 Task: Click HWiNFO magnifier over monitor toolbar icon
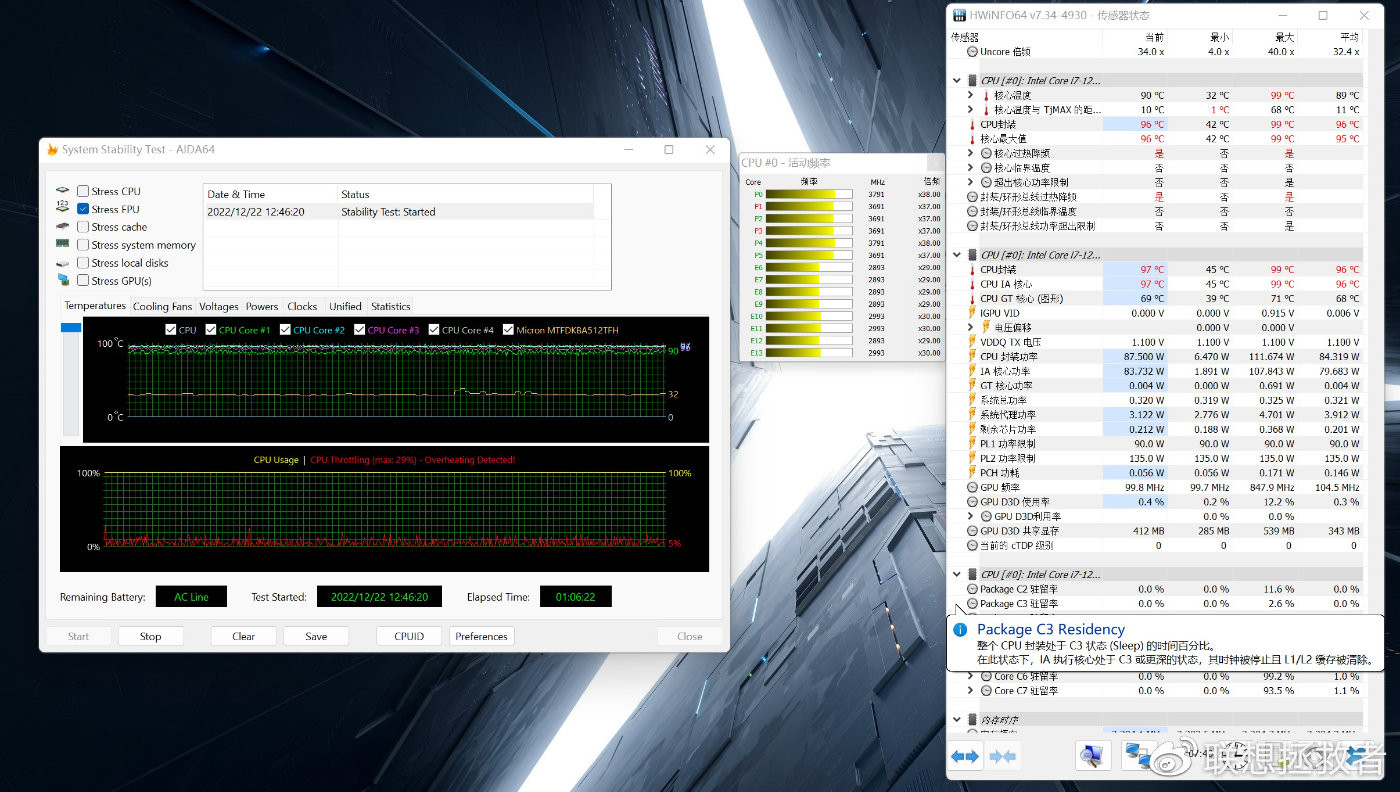[1094, 757]
